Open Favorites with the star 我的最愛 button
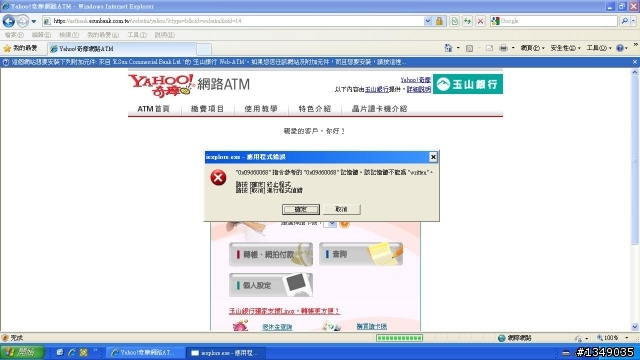 pyautogui.click(x=20, y=49)
